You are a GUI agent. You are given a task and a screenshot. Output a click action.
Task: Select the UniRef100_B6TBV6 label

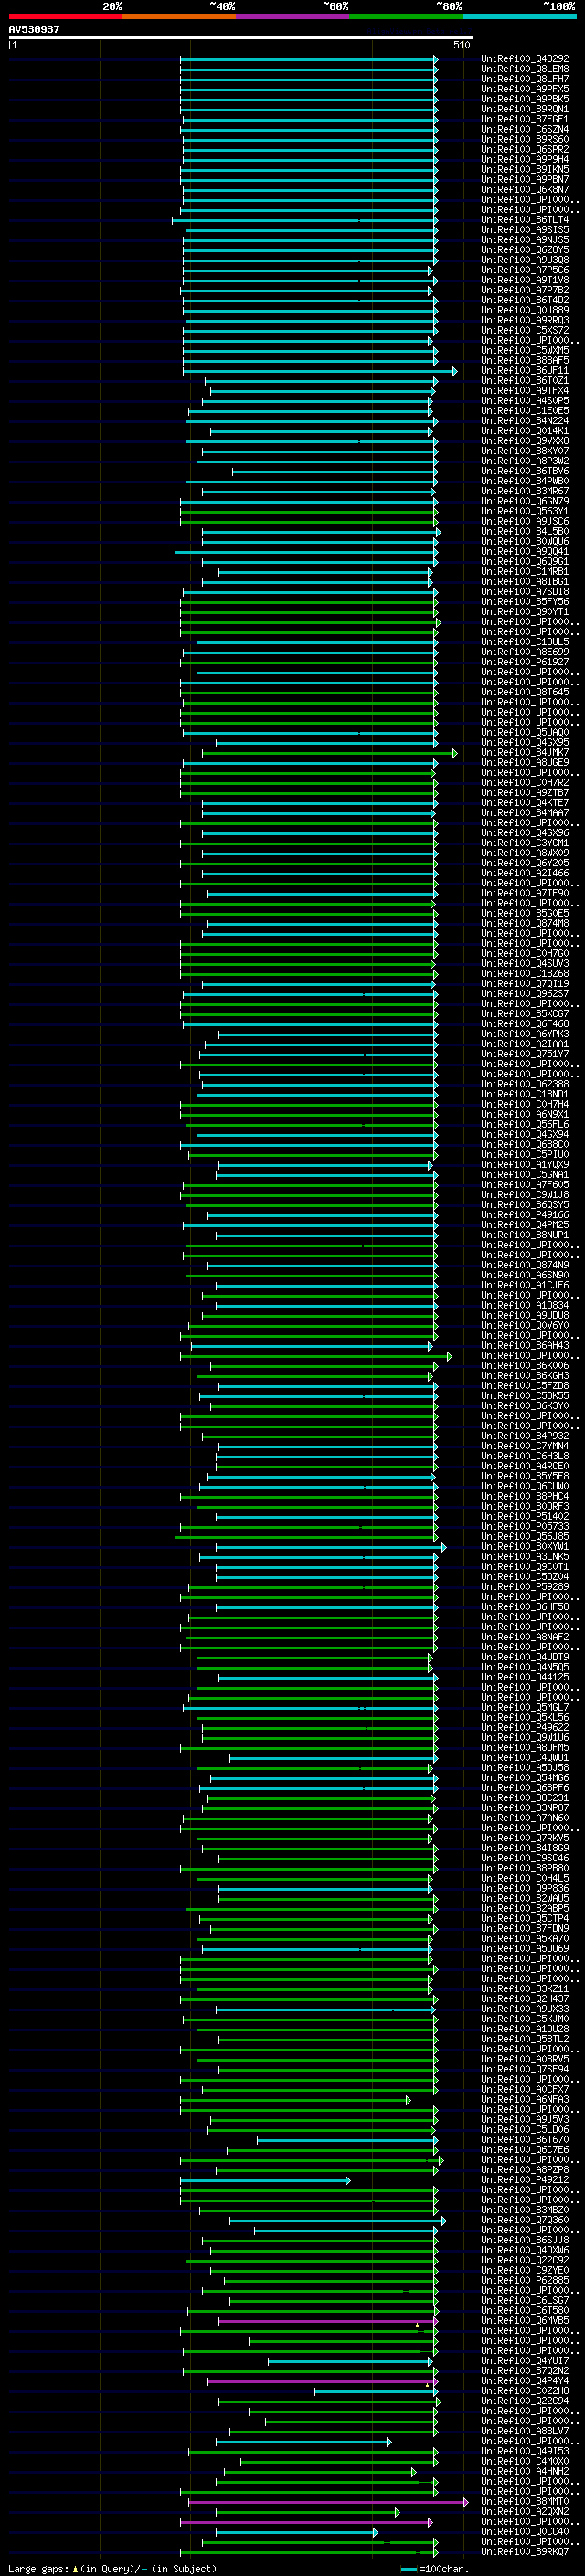[x=525, y=471]
